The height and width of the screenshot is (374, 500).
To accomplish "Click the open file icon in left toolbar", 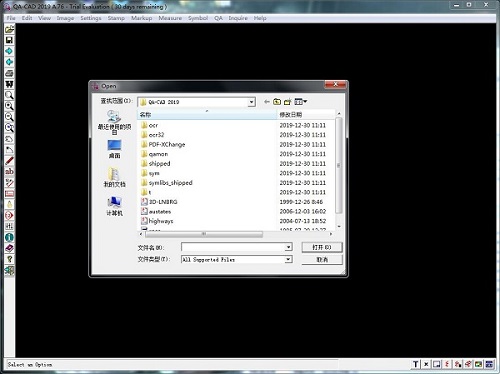I will click(x=9, y=29).
